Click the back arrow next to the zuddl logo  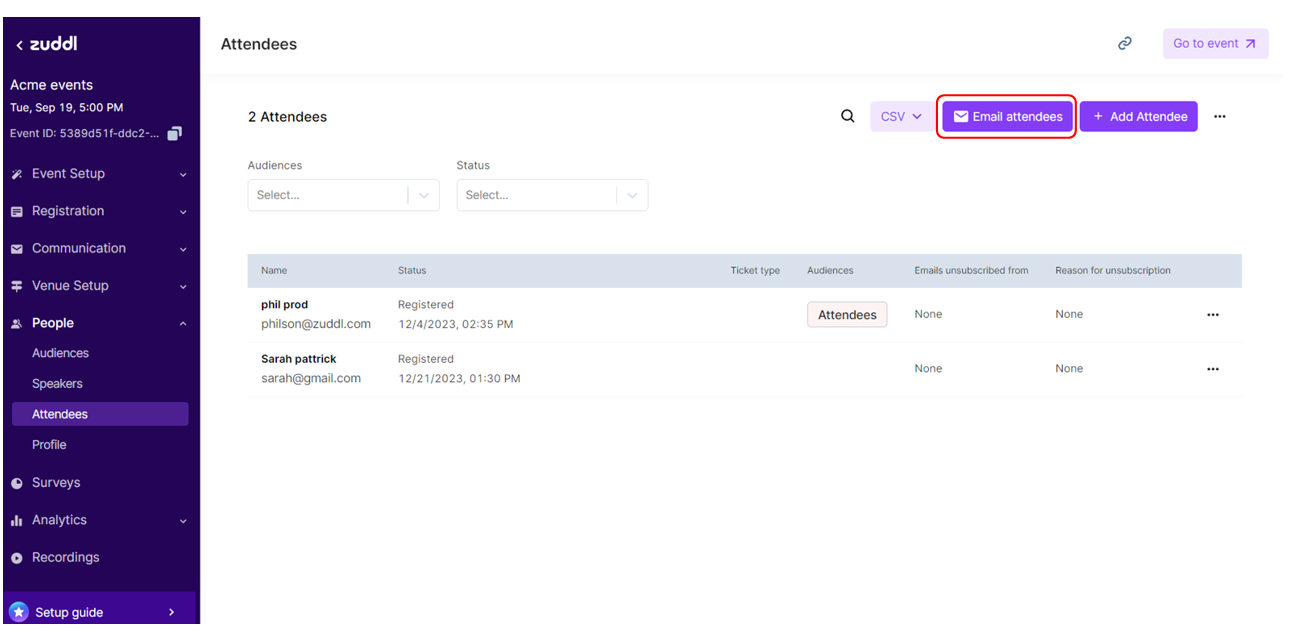tap(18, 43)
